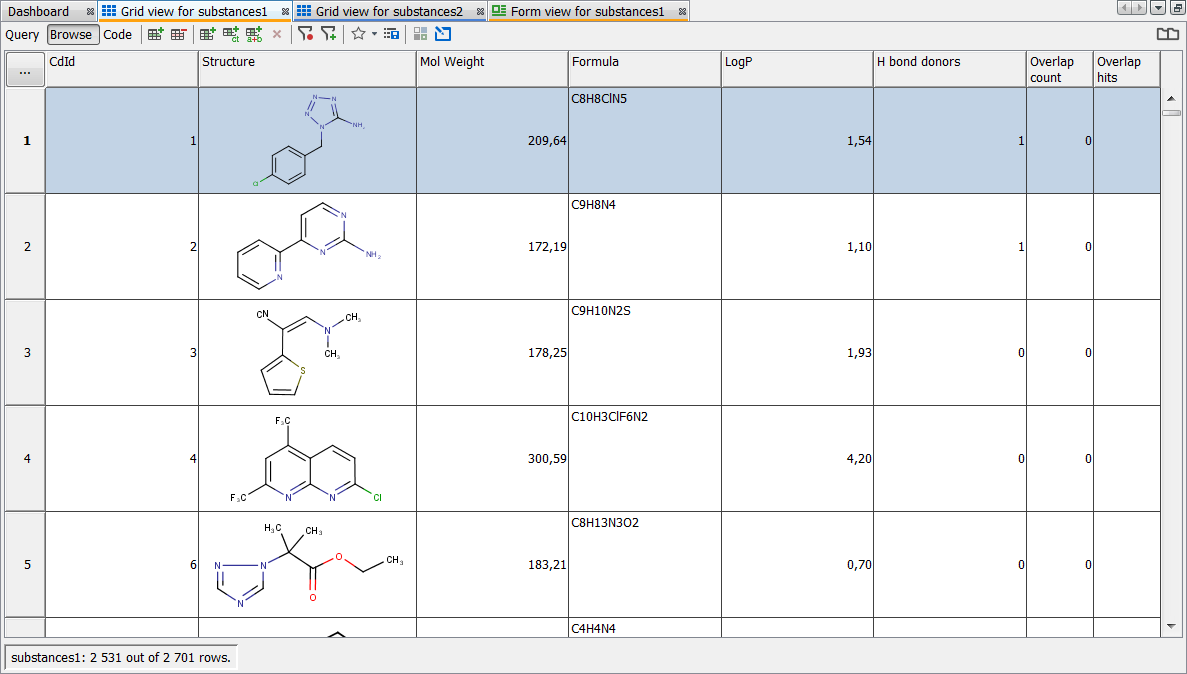Toggle Browse mode button
Viewport: 1187px width, 674px height.
tap(71, 34)
